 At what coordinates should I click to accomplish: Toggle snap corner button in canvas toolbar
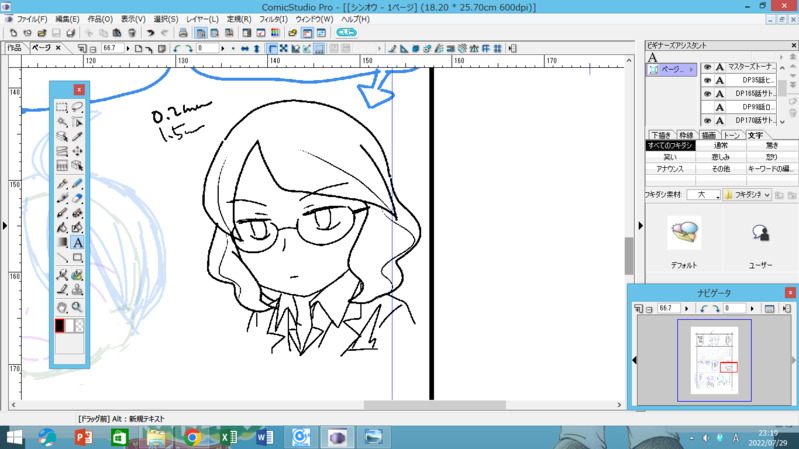tap(273, 48)
